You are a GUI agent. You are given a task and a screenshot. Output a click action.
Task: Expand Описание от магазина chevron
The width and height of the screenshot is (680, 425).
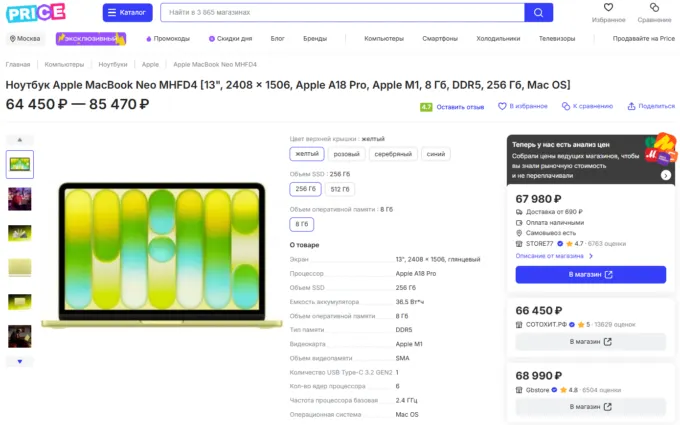591,256
